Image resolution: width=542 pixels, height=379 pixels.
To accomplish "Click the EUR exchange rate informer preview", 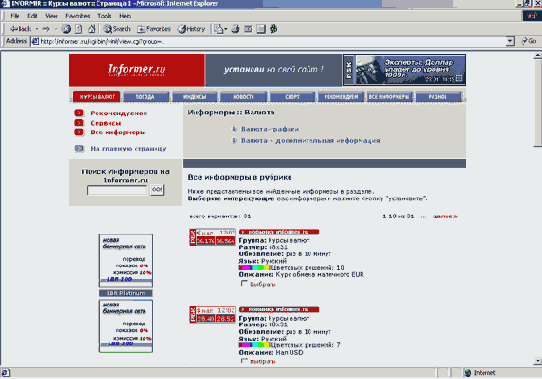I will (x=213, y=237).
